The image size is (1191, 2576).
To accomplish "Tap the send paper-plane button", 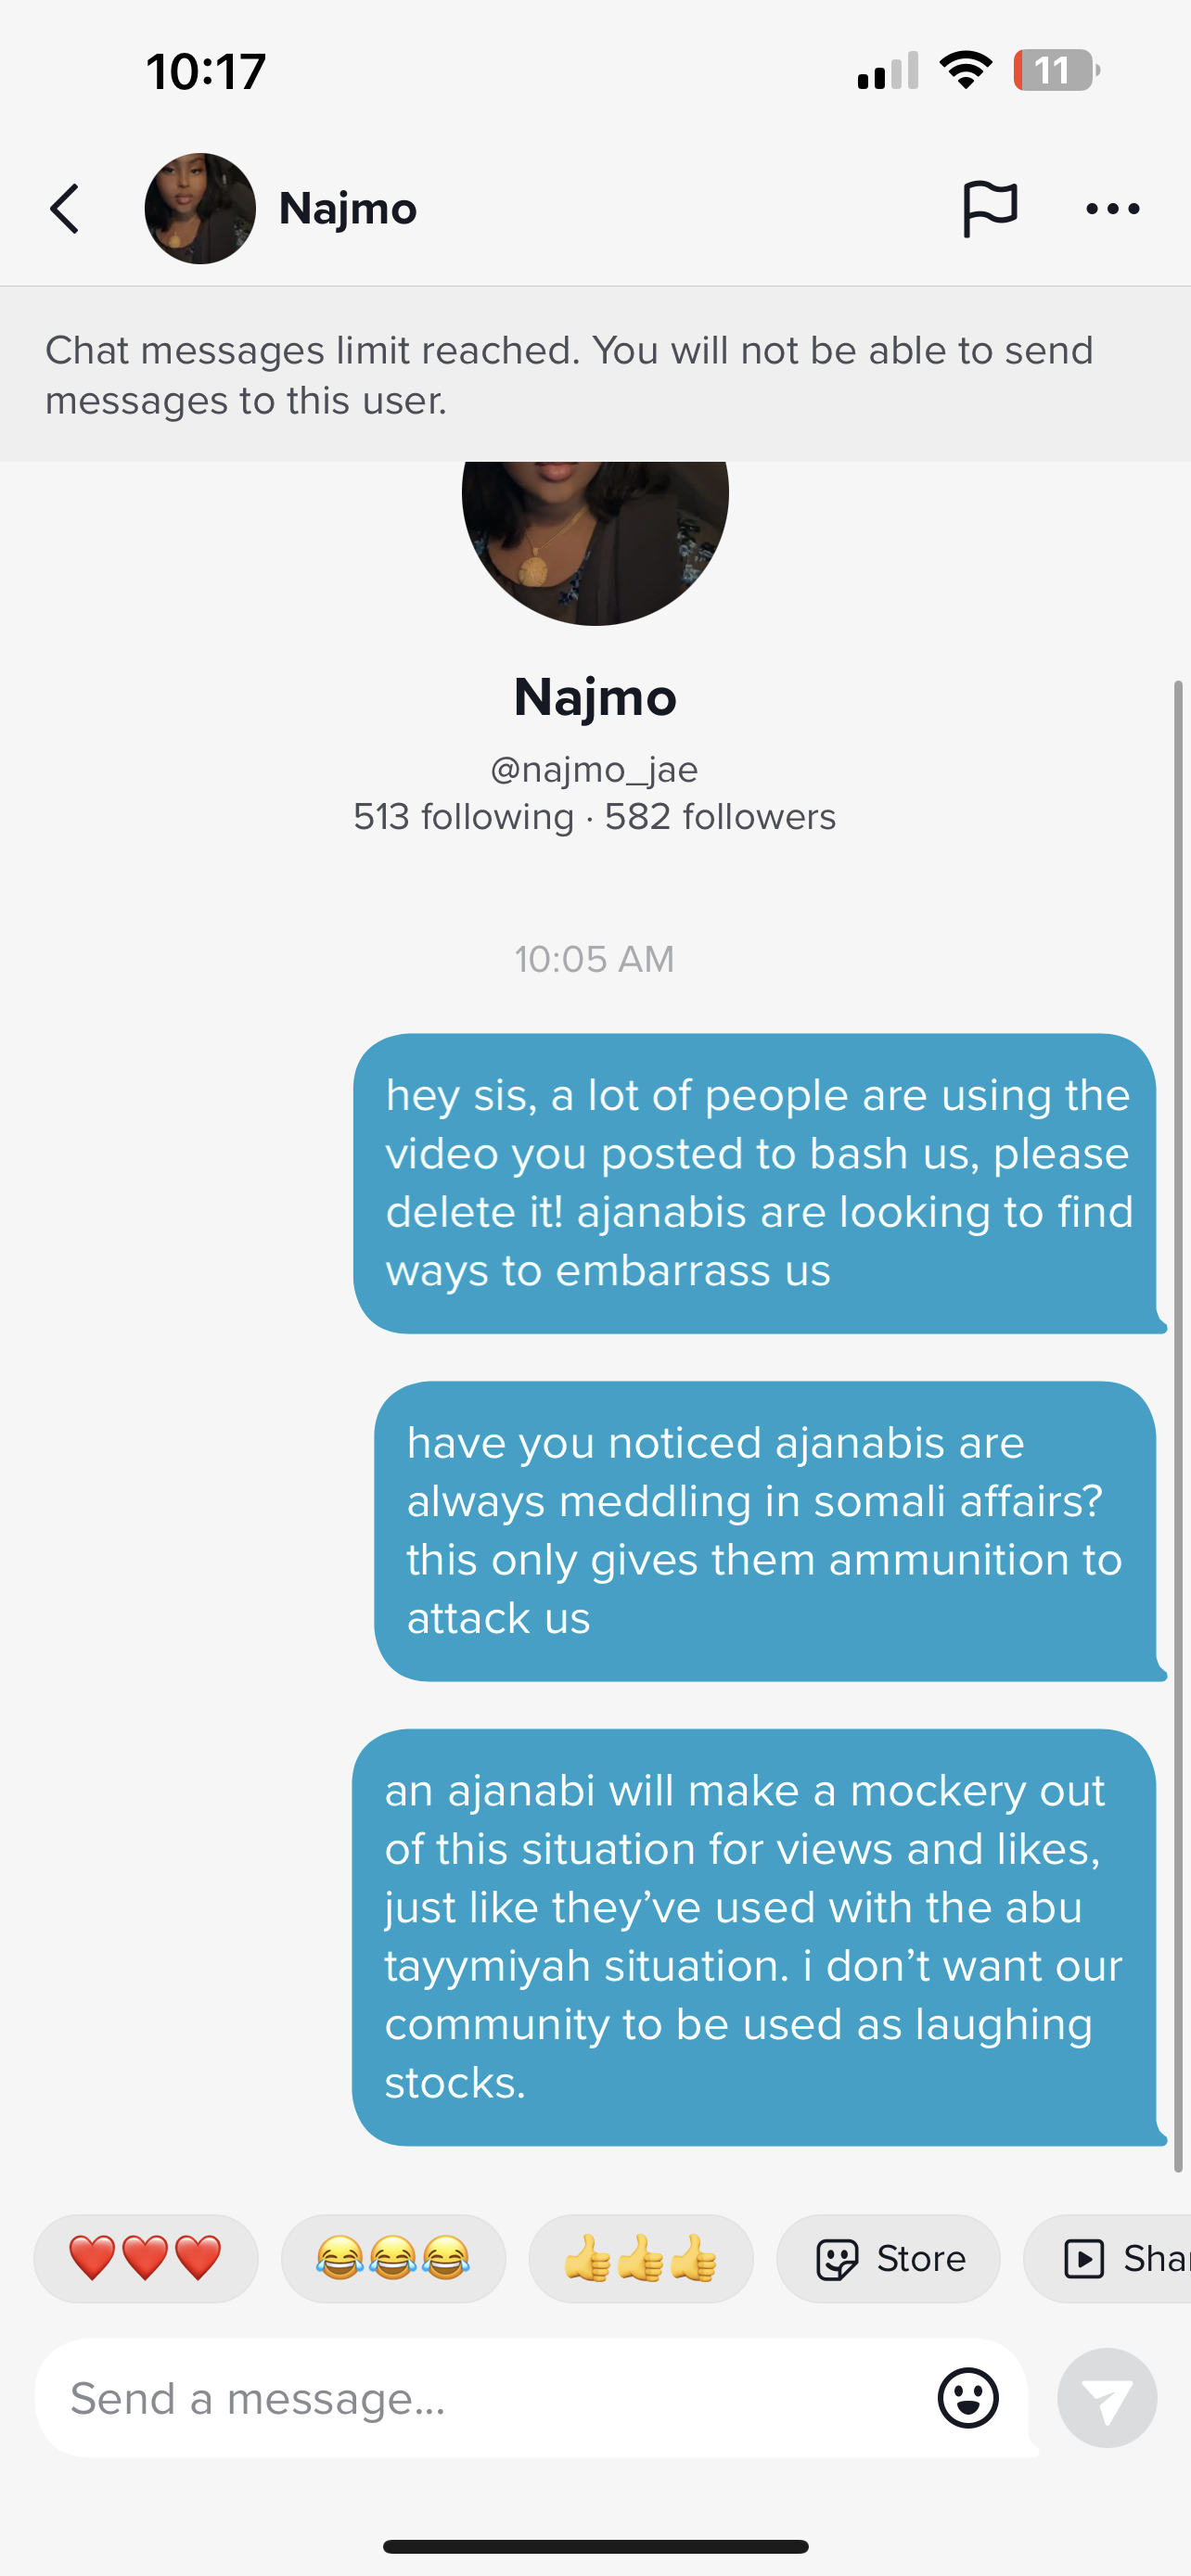I will point(1107,2397).
